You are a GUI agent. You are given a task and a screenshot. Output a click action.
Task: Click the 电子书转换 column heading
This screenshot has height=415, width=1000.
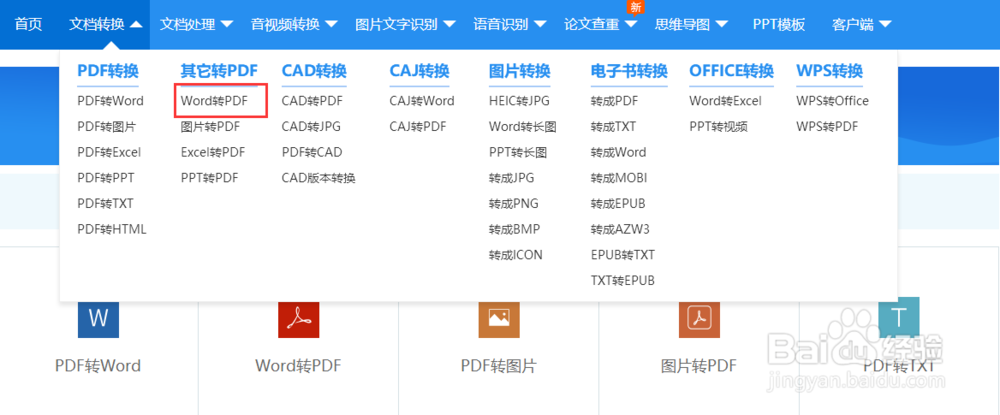click(x=629, y=70)
